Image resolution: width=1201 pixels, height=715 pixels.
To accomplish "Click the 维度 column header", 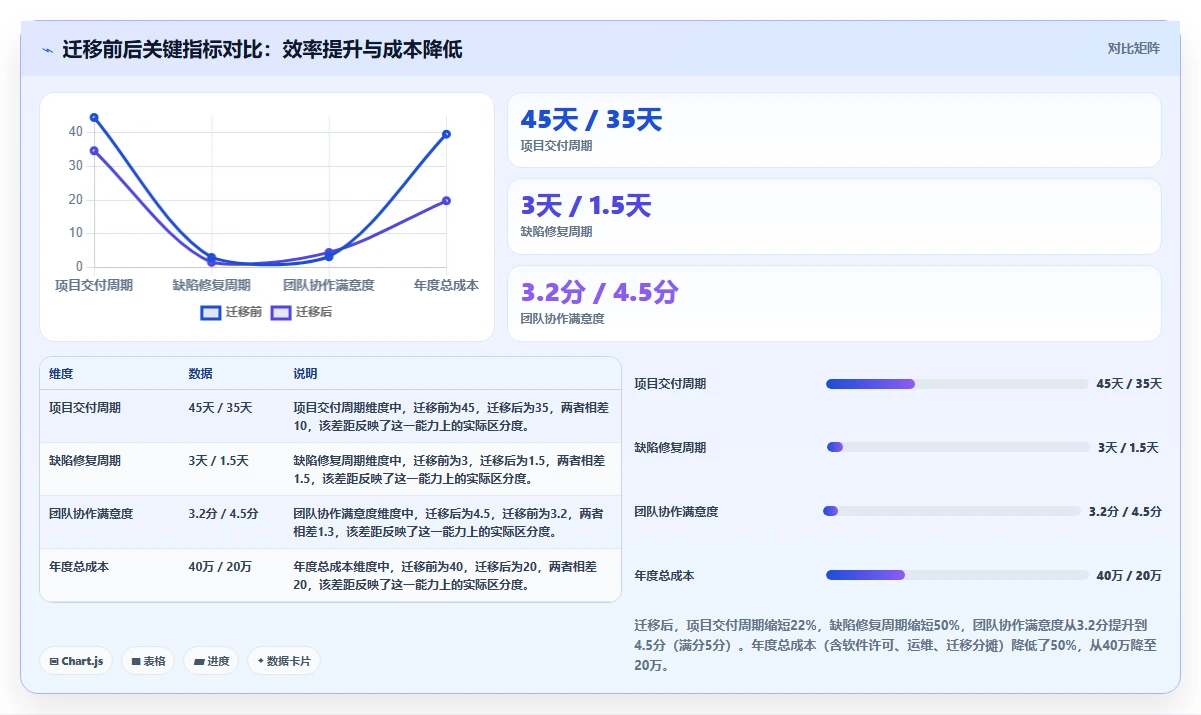I will coord(61,374).
